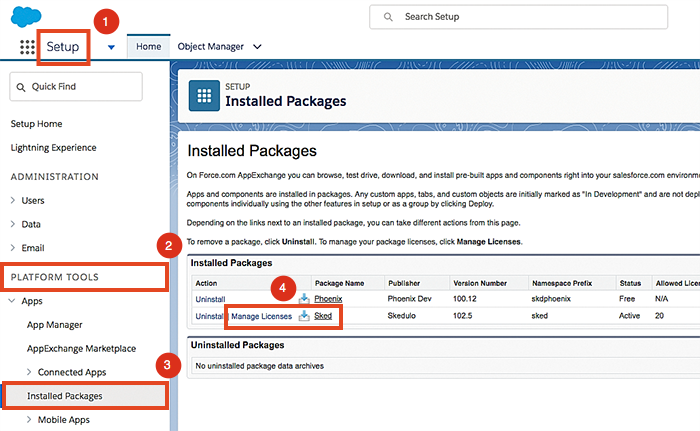
Task: Click the download icon beside Phoenix
Action: (304, 299)
